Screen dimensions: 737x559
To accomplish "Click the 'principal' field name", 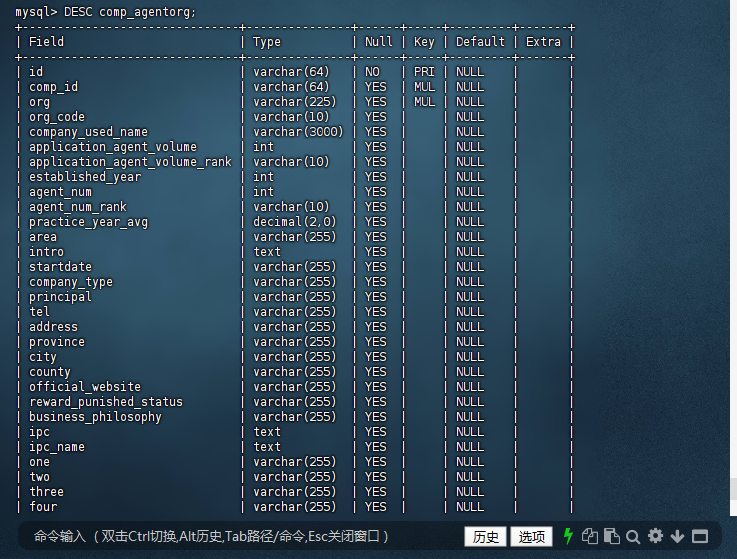I will (60, 297).
